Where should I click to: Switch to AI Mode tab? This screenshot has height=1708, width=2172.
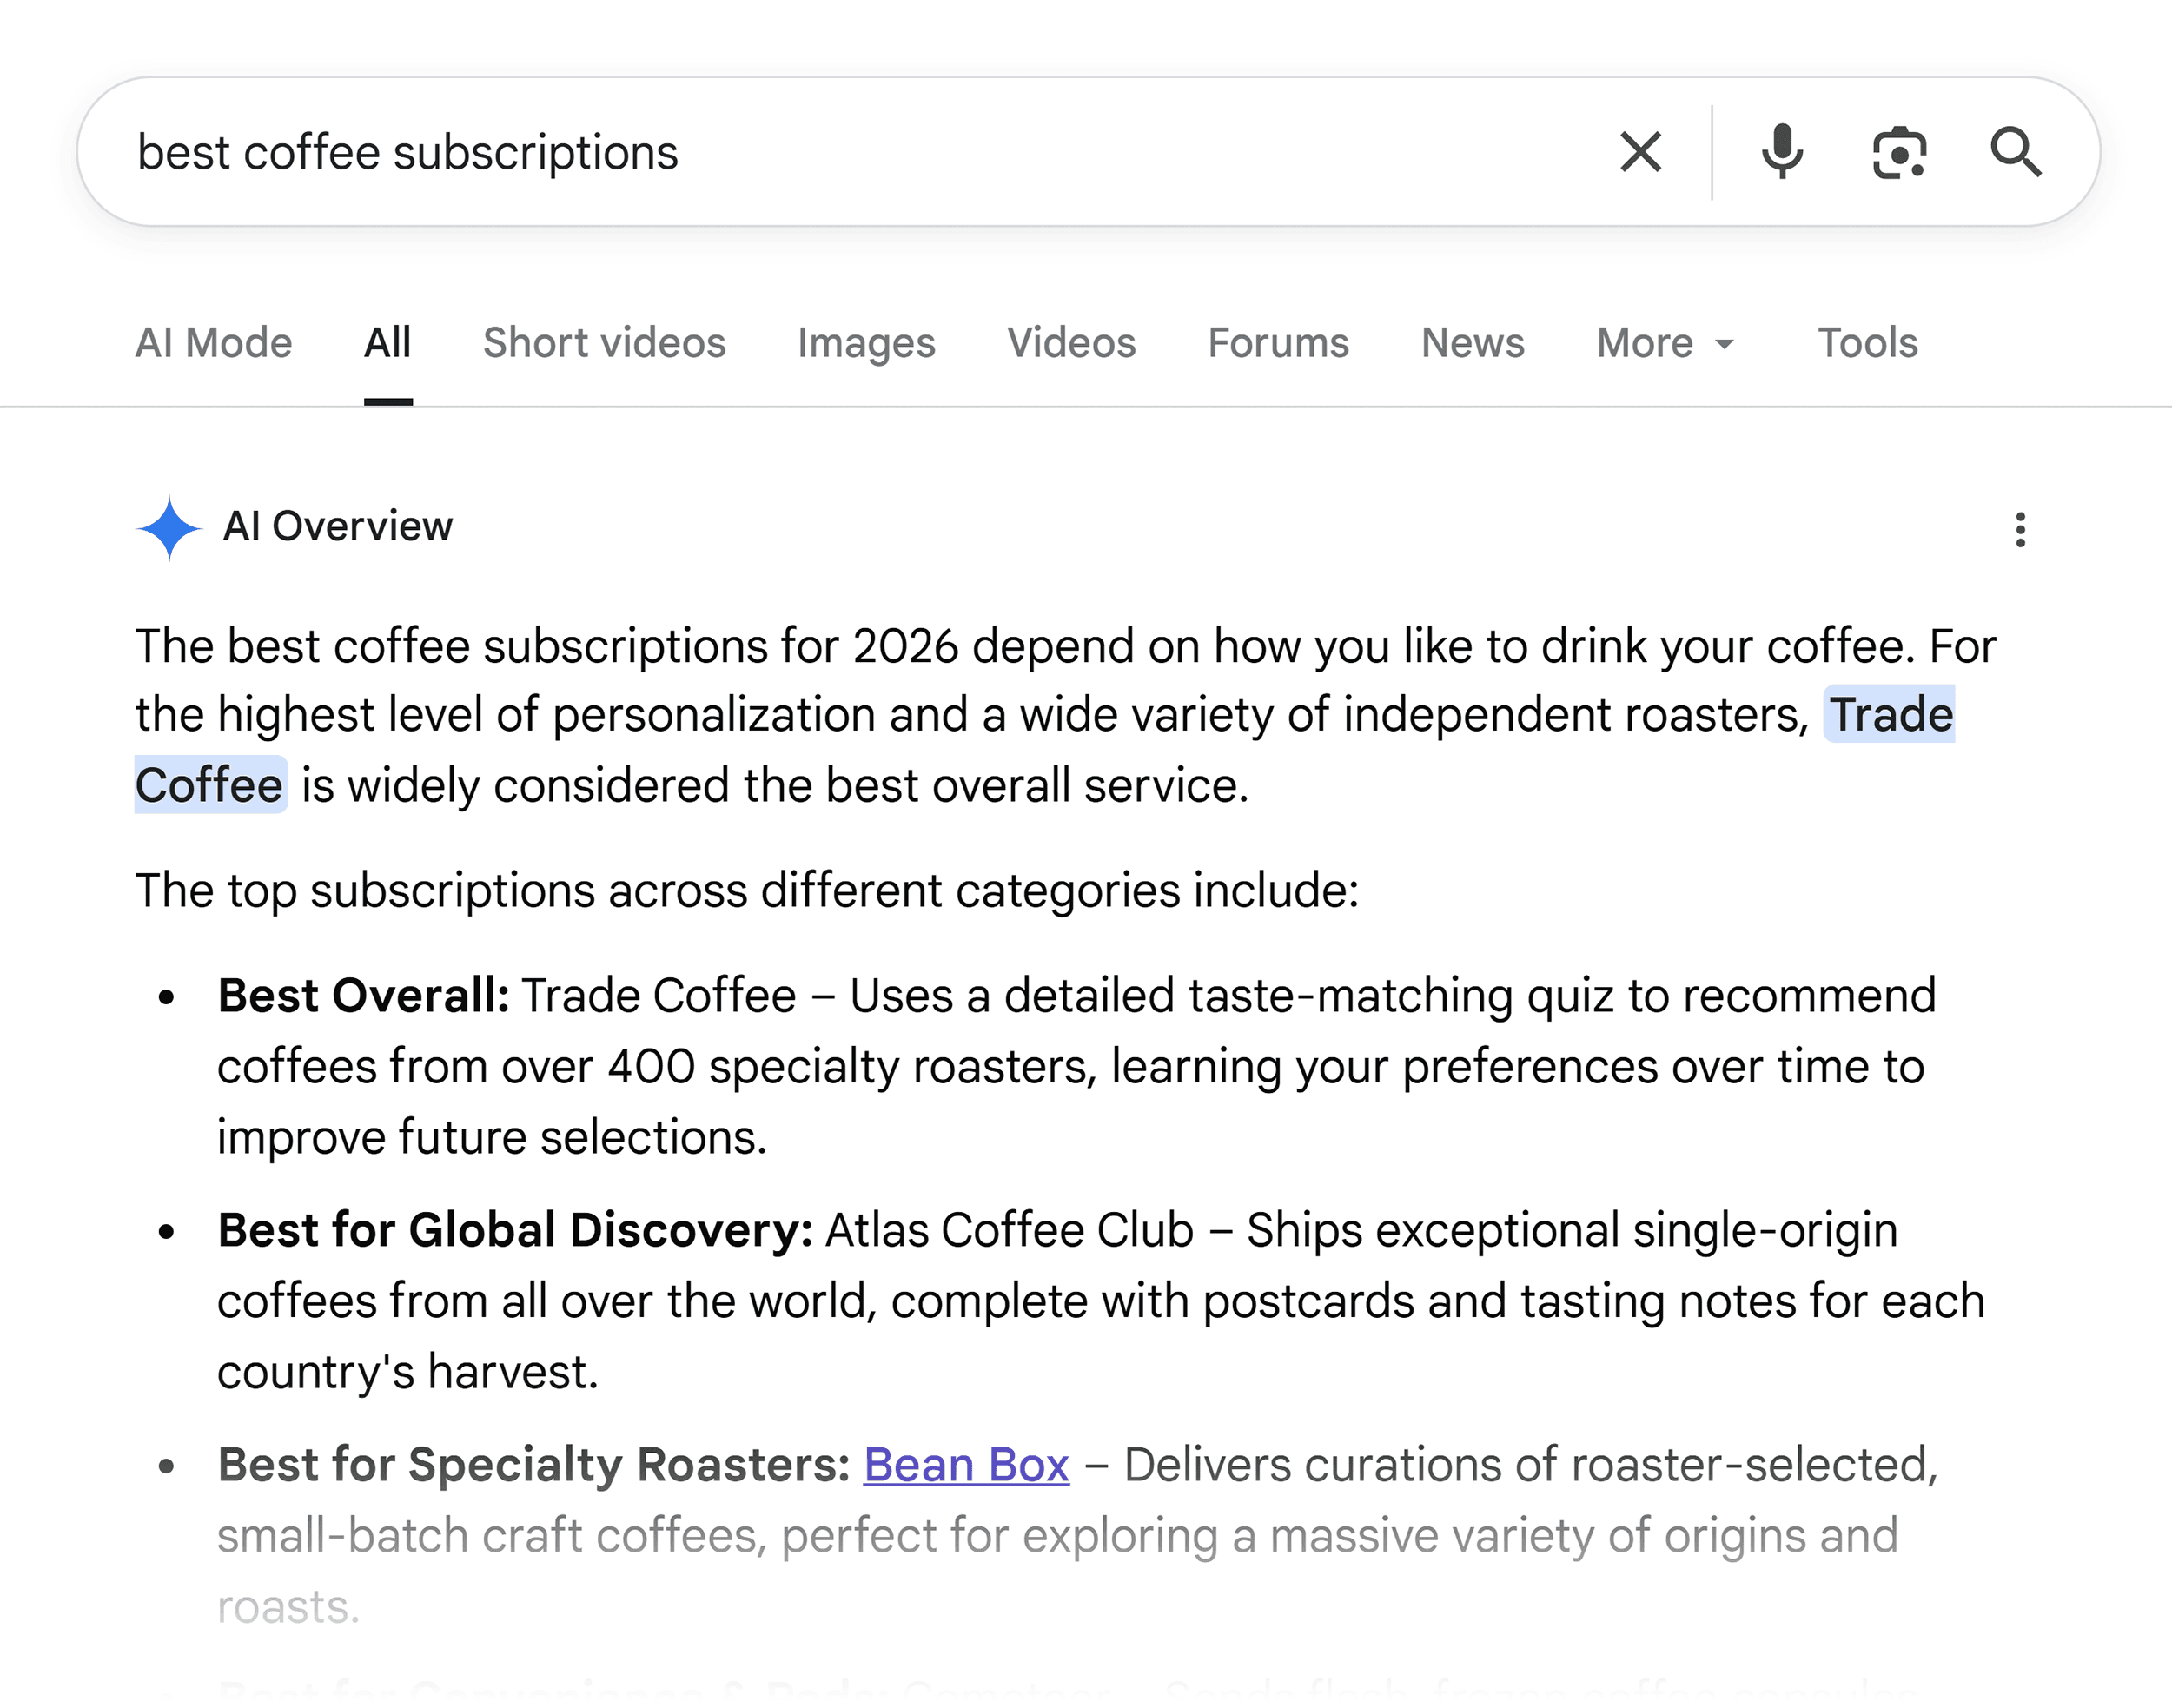(x=213, y=343)
